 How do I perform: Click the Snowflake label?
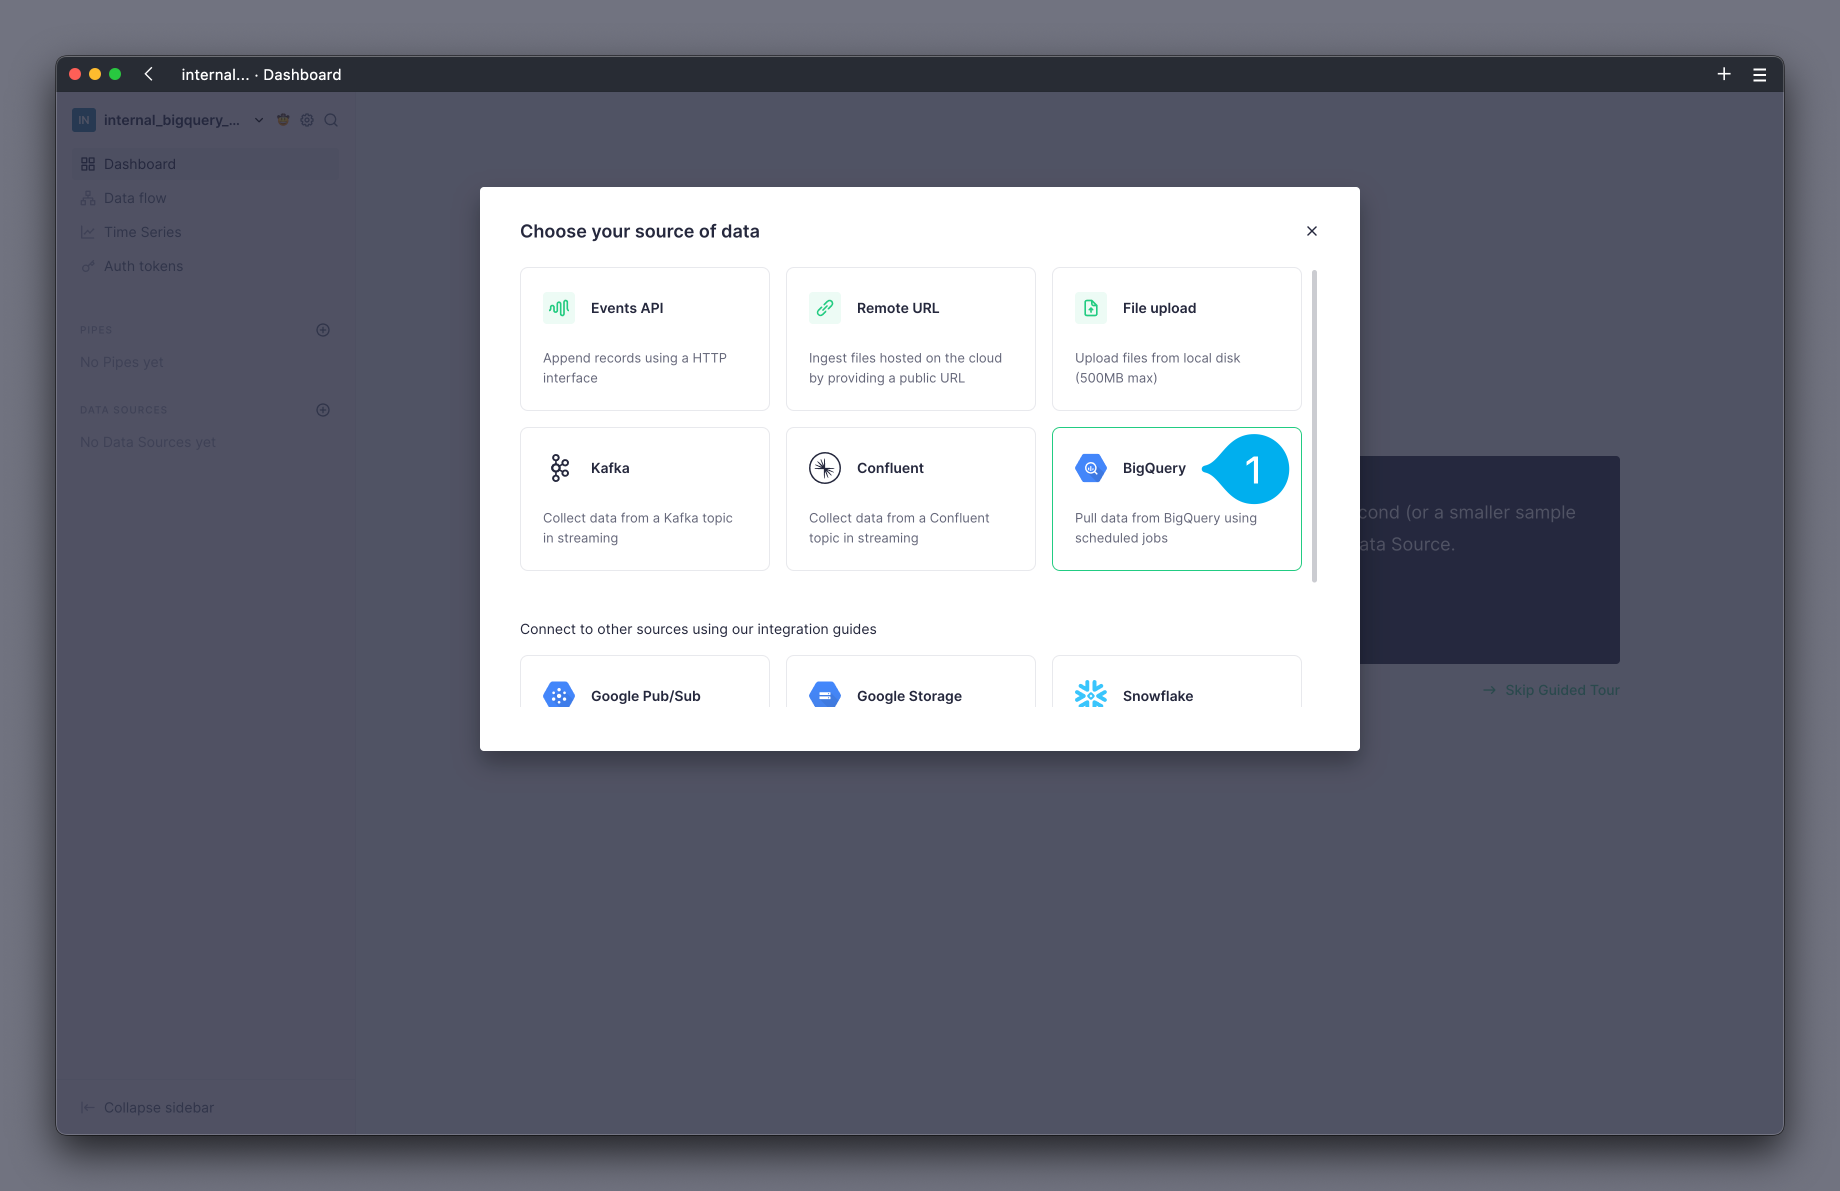click(1158, 696)
